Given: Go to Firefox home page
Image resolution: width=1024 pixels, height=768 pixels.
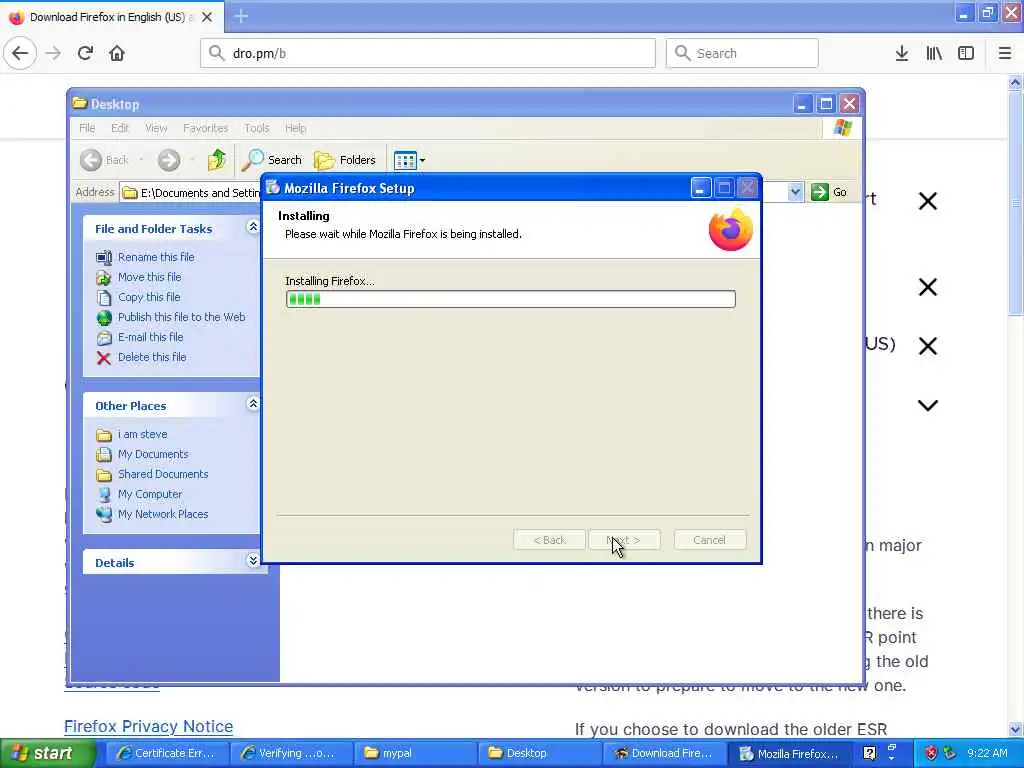Looking at the screenshot, I should click(x=117, y=53).
